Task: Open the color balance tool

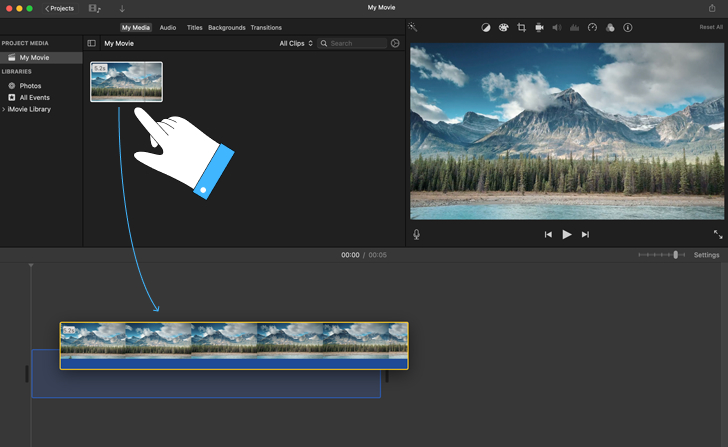Action: click(486, 27)
